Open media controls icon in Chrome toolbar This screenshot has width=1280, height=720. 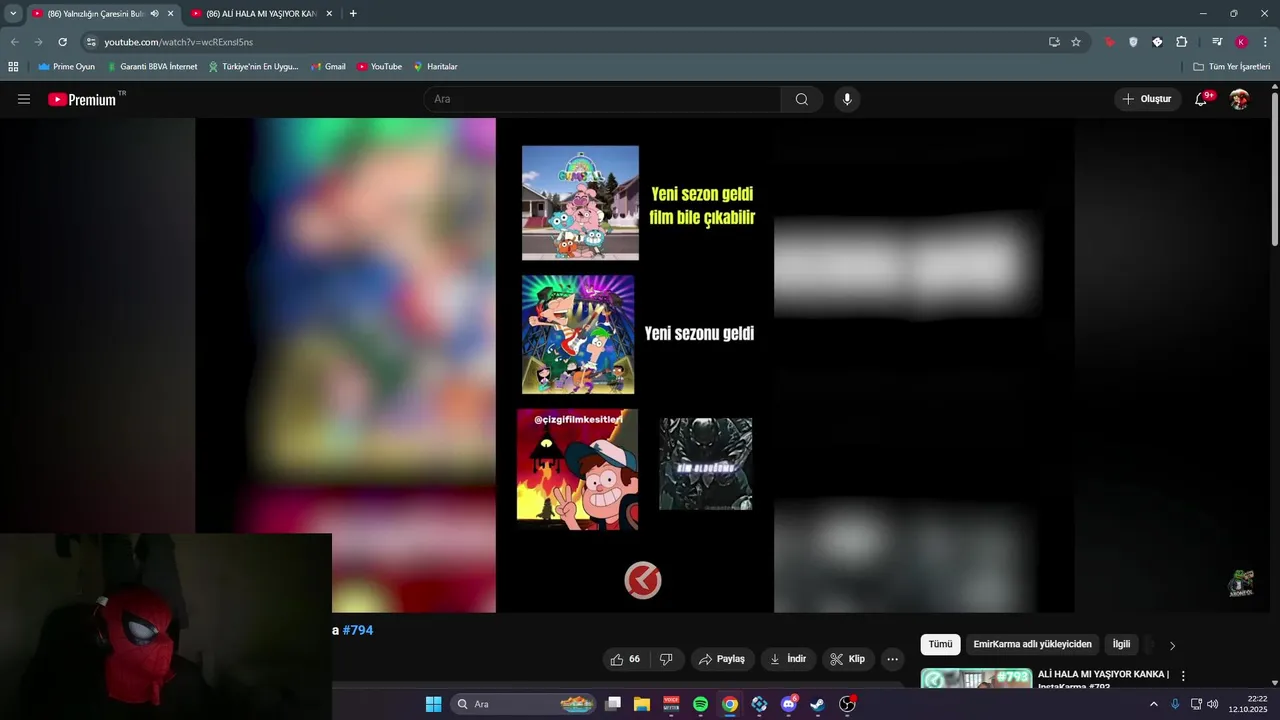point(1217,42)
